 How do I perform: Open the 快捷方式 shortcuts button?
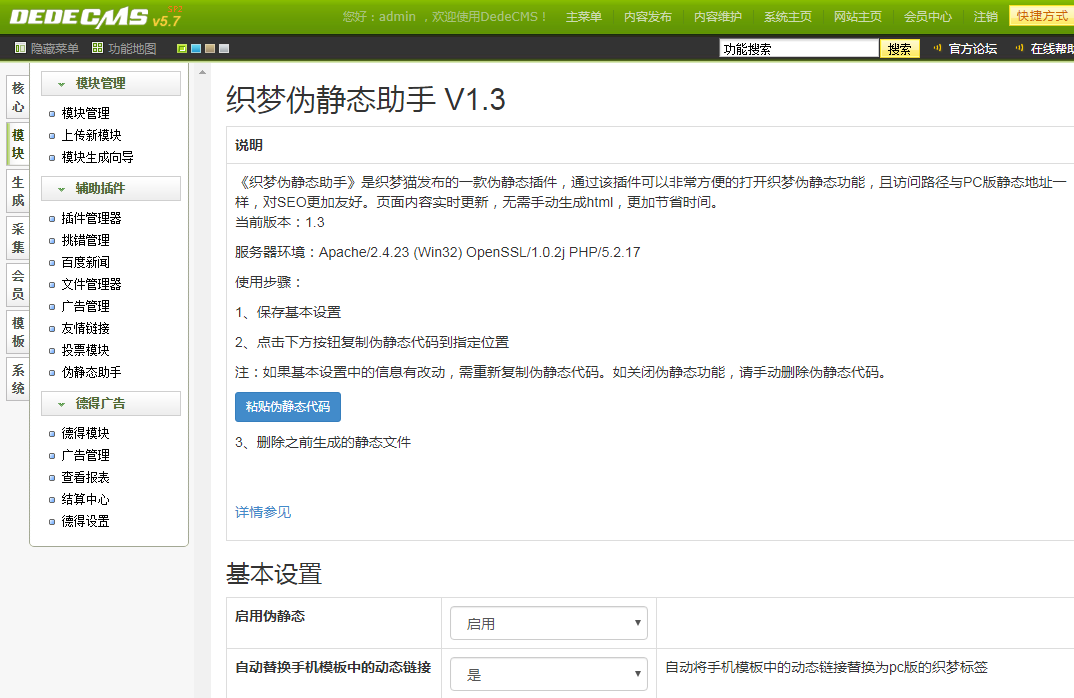point(1042,16)
